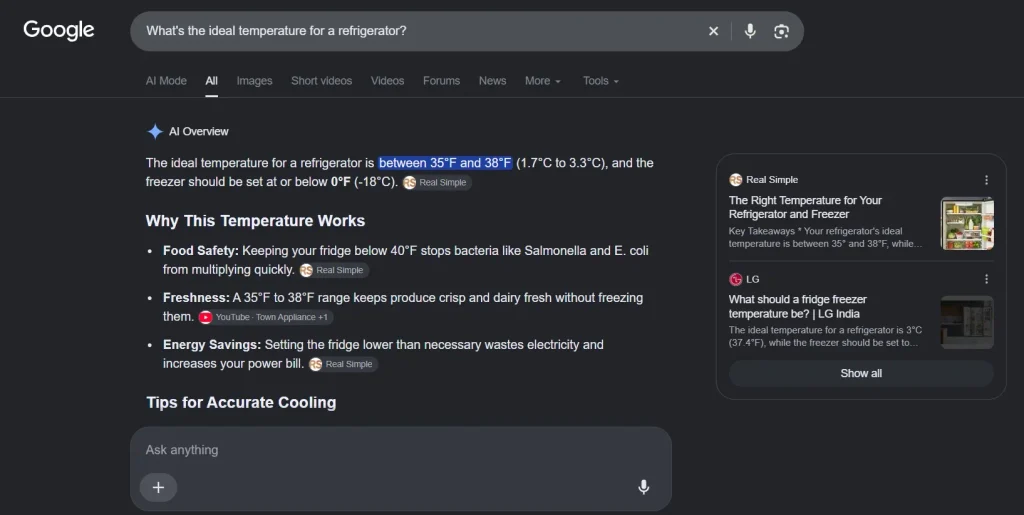Switch to AI Mode tab
This screenshot has width=1024, height=515.
click(166, 81)
